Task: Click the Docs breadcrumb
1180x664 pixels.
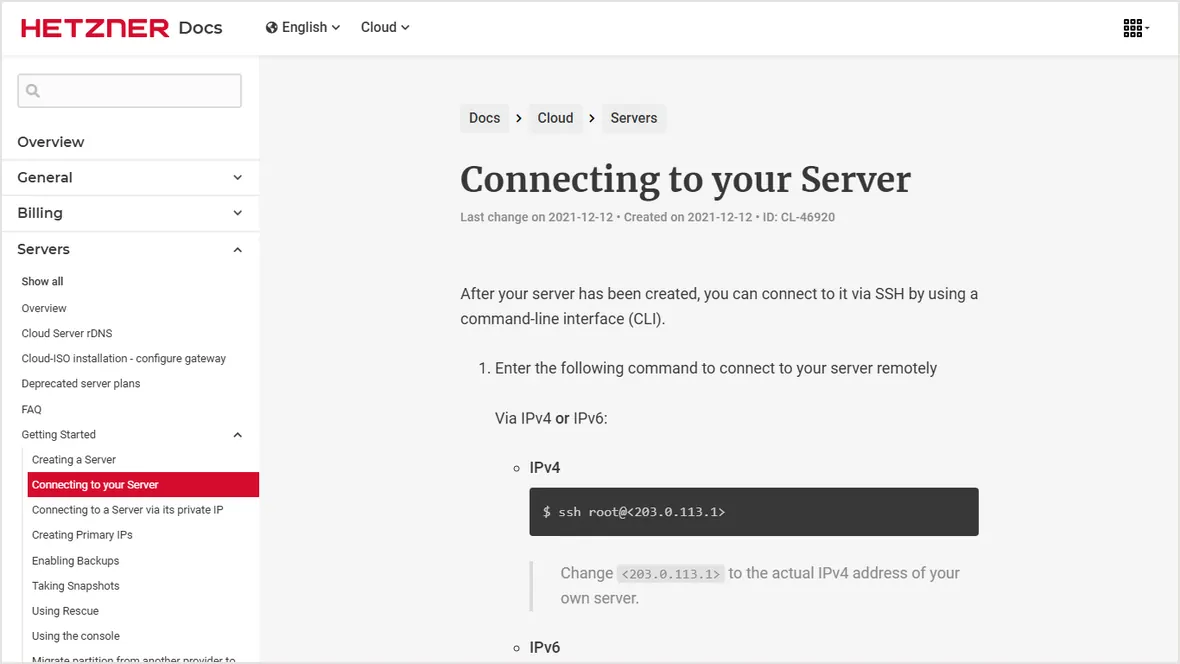Action: (x=484, y=118)
